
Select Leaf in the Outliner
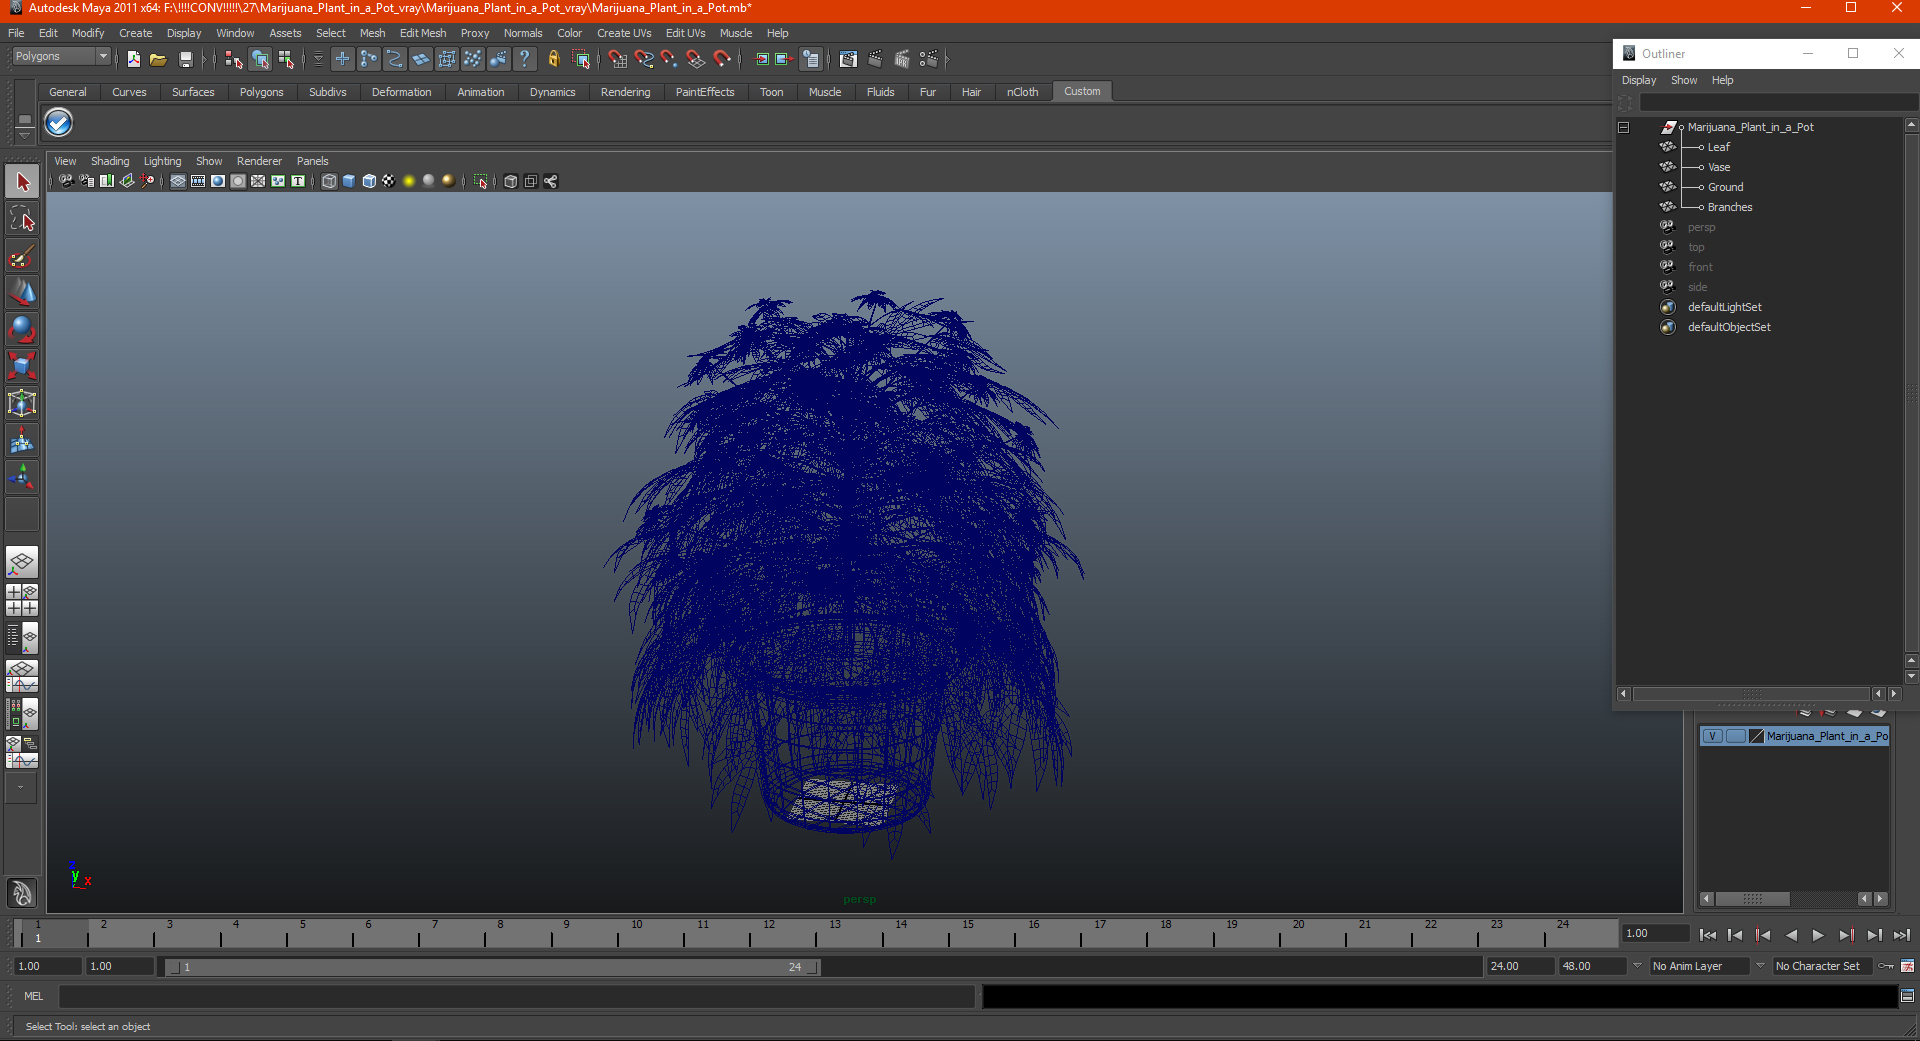click(1718, 147)
